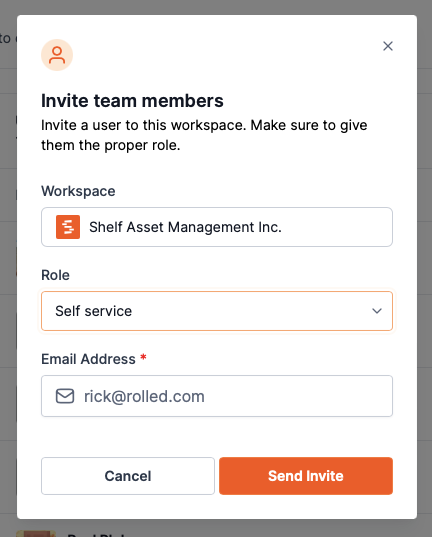Click the Invite team members heading

pyautogui.click(x=132, y=101)
